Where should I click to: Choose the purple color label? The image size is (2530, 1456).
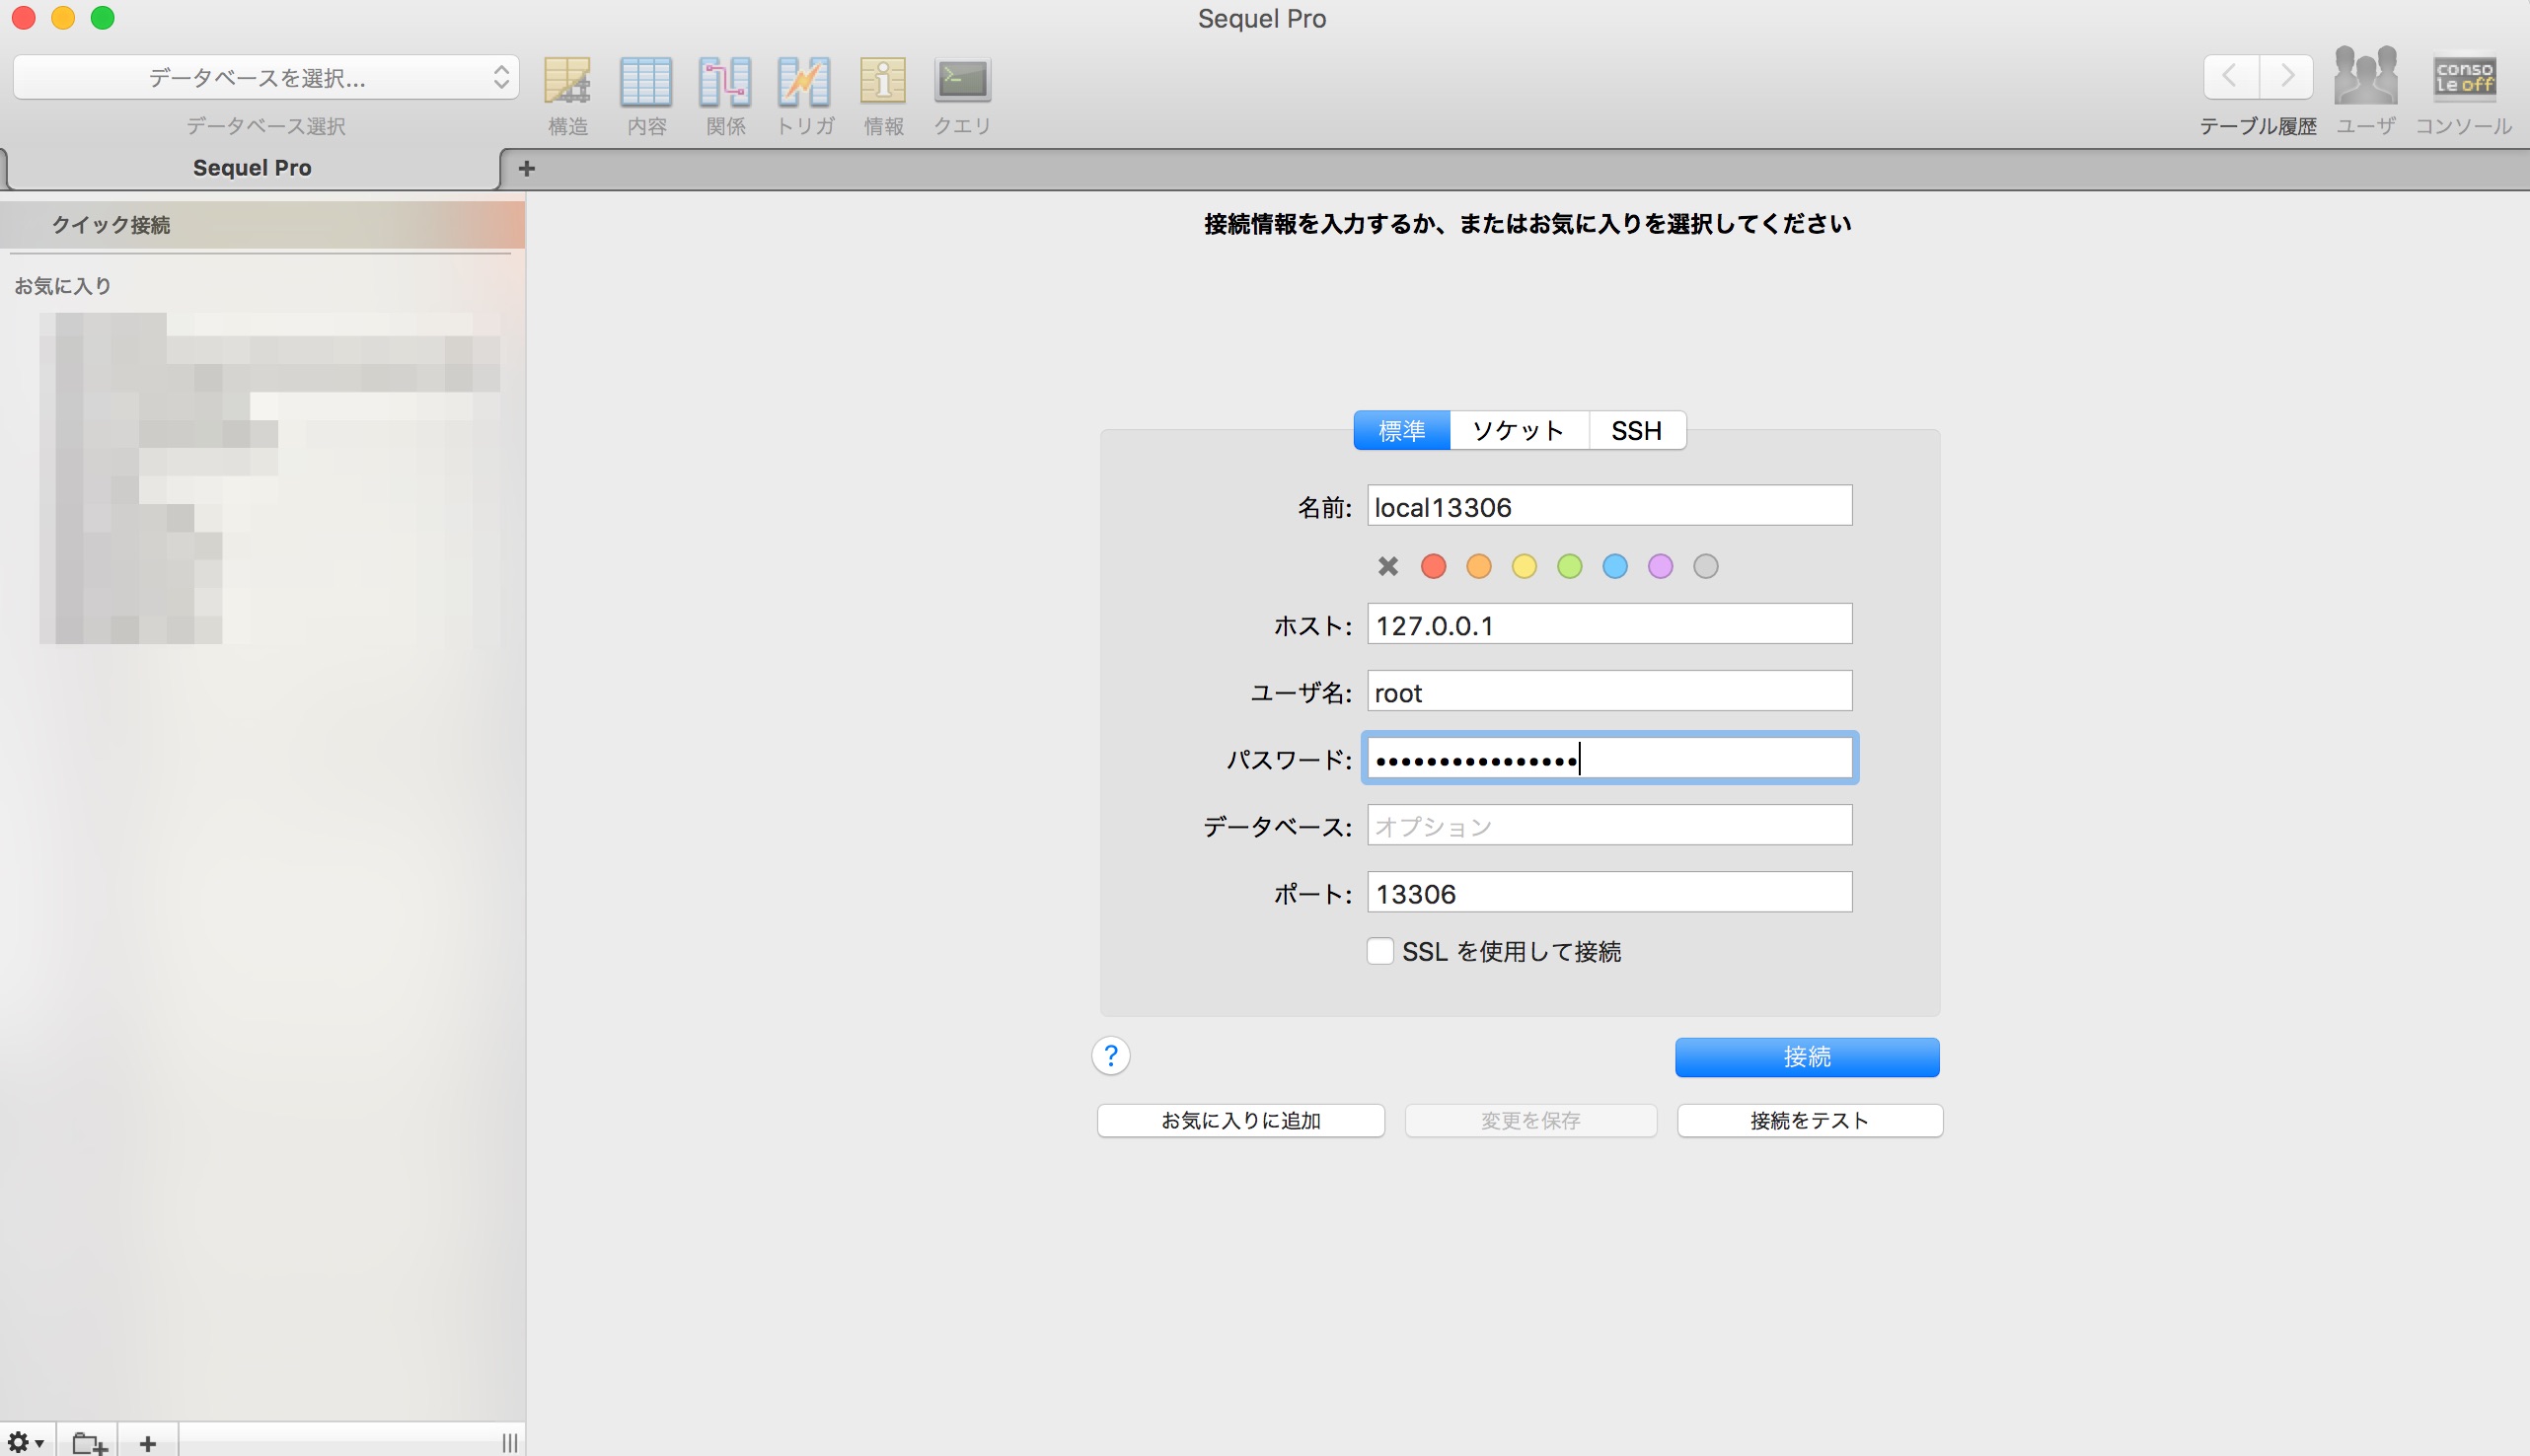tap(1660, 566)
